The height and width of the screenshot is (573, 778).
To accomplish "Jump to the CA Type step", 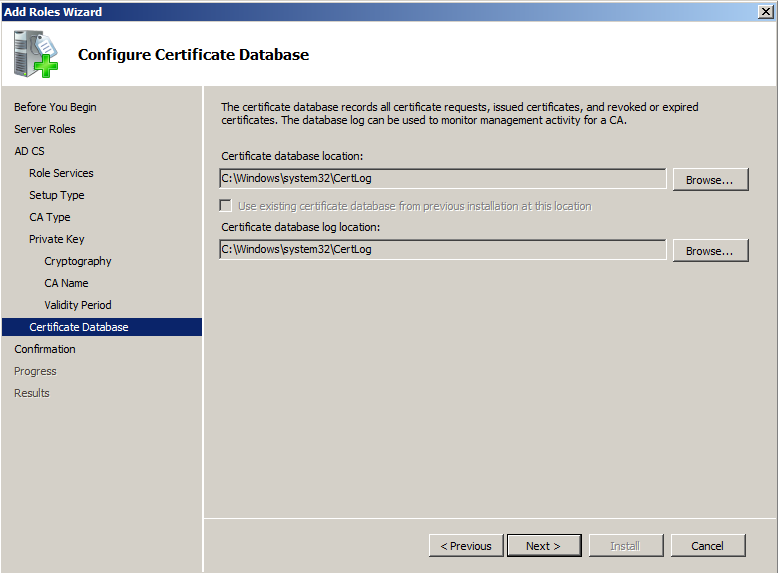I will (49, 217).
